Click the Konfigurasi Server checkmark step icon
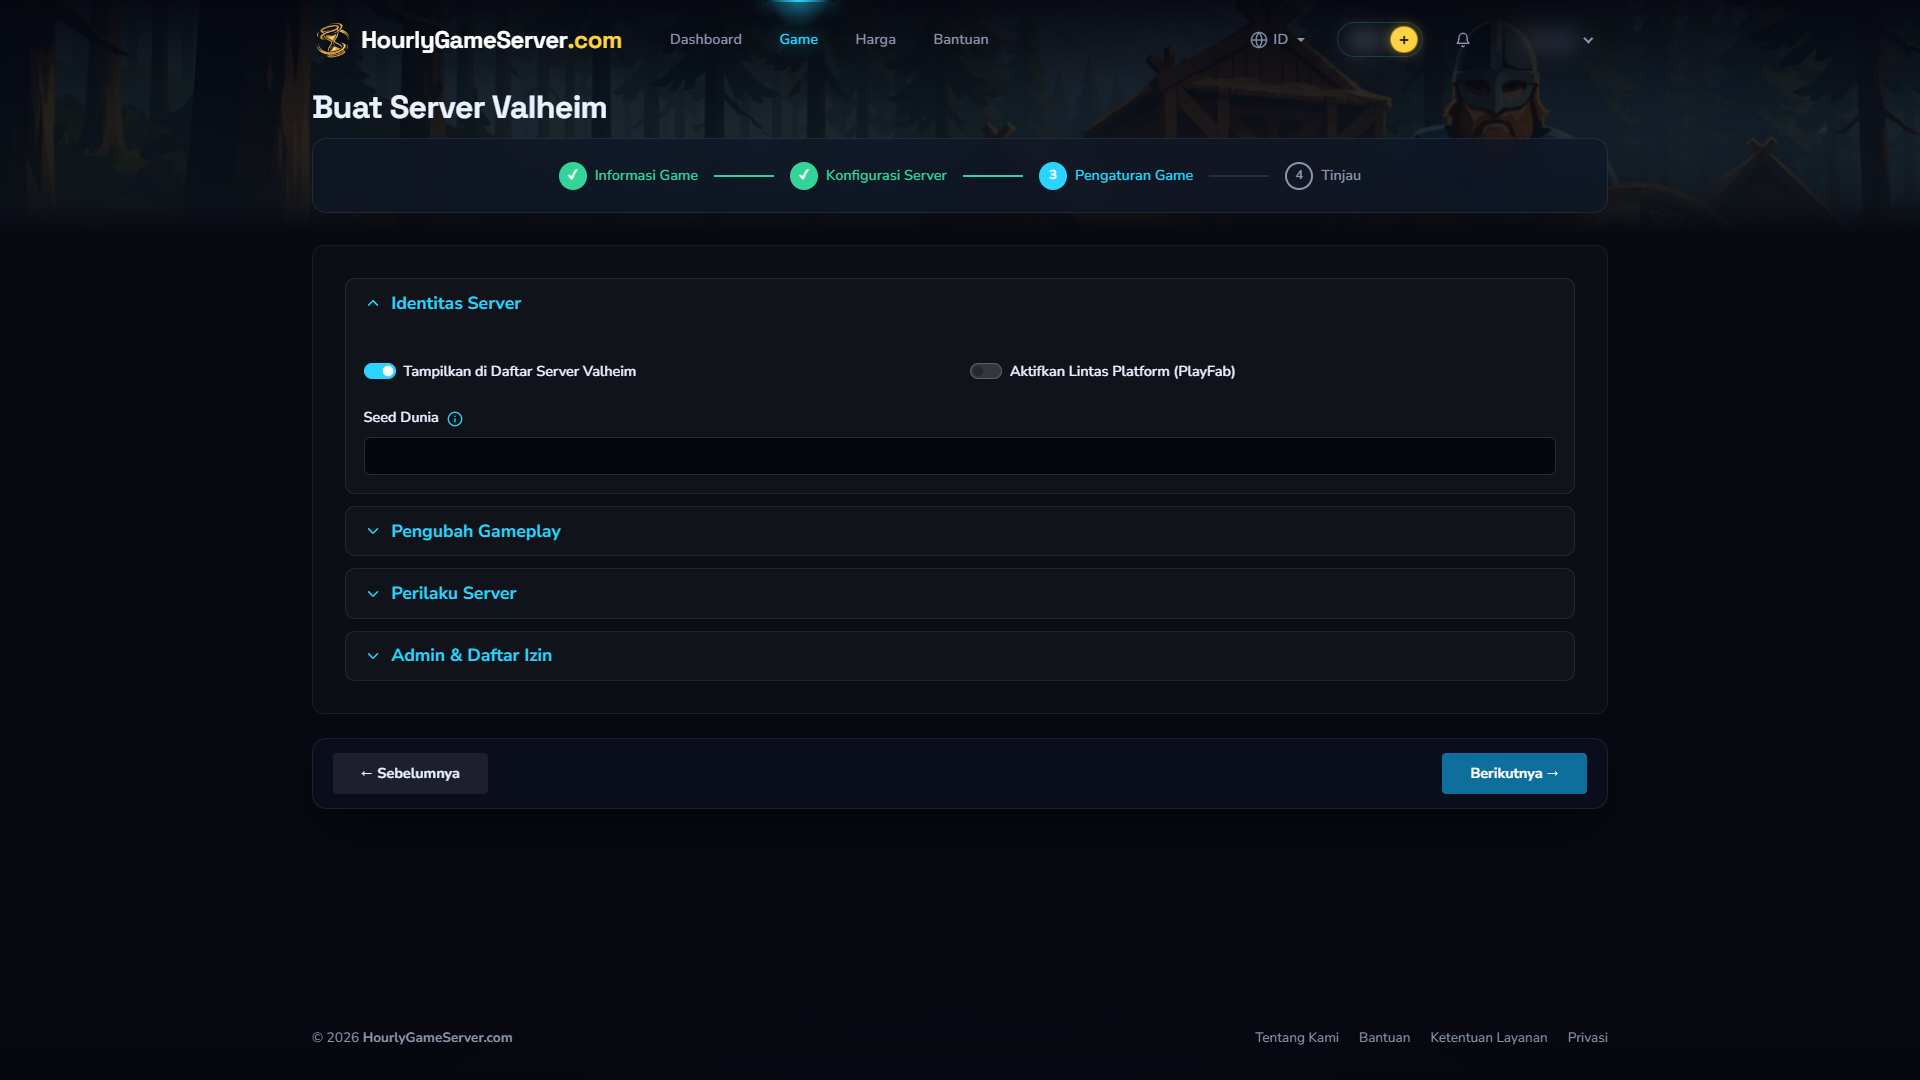1920x1080 pixels. [x=804, y=176]
